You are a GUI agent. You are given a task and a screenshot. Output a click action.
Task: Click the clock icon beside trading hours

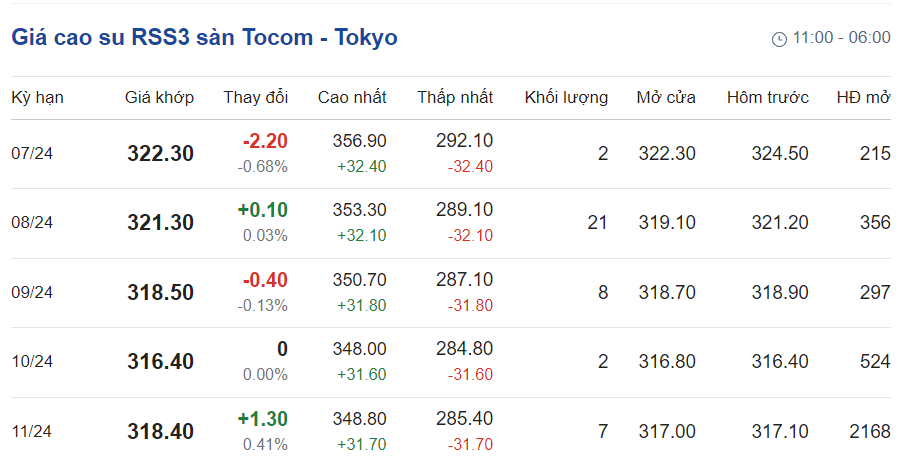(x=780, y=39)
